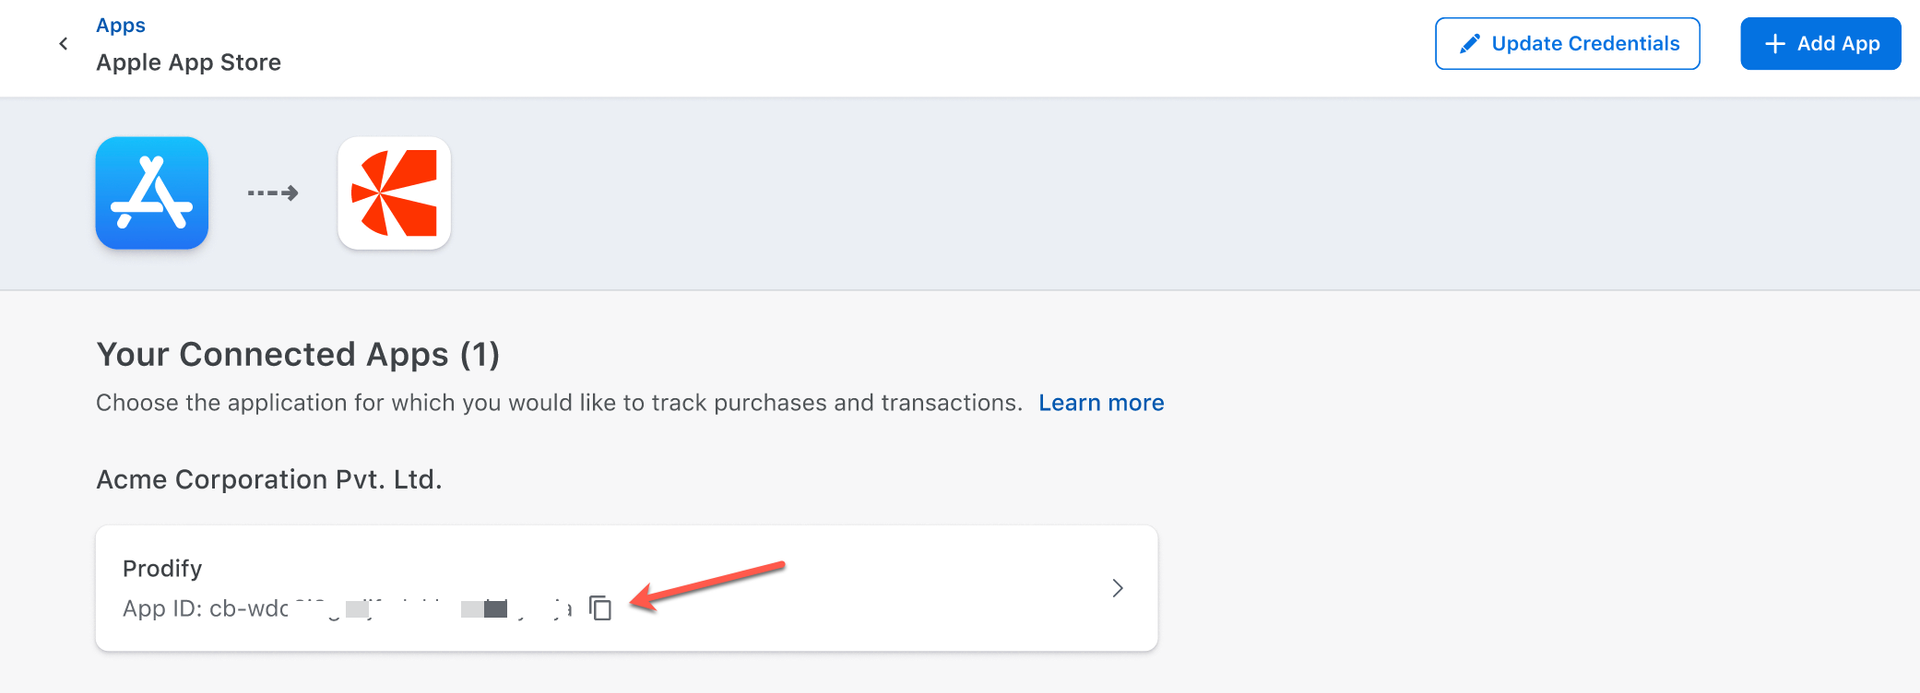Select the Prodify app name
This screenshot has height=693, width=1920.
point(162,568)
